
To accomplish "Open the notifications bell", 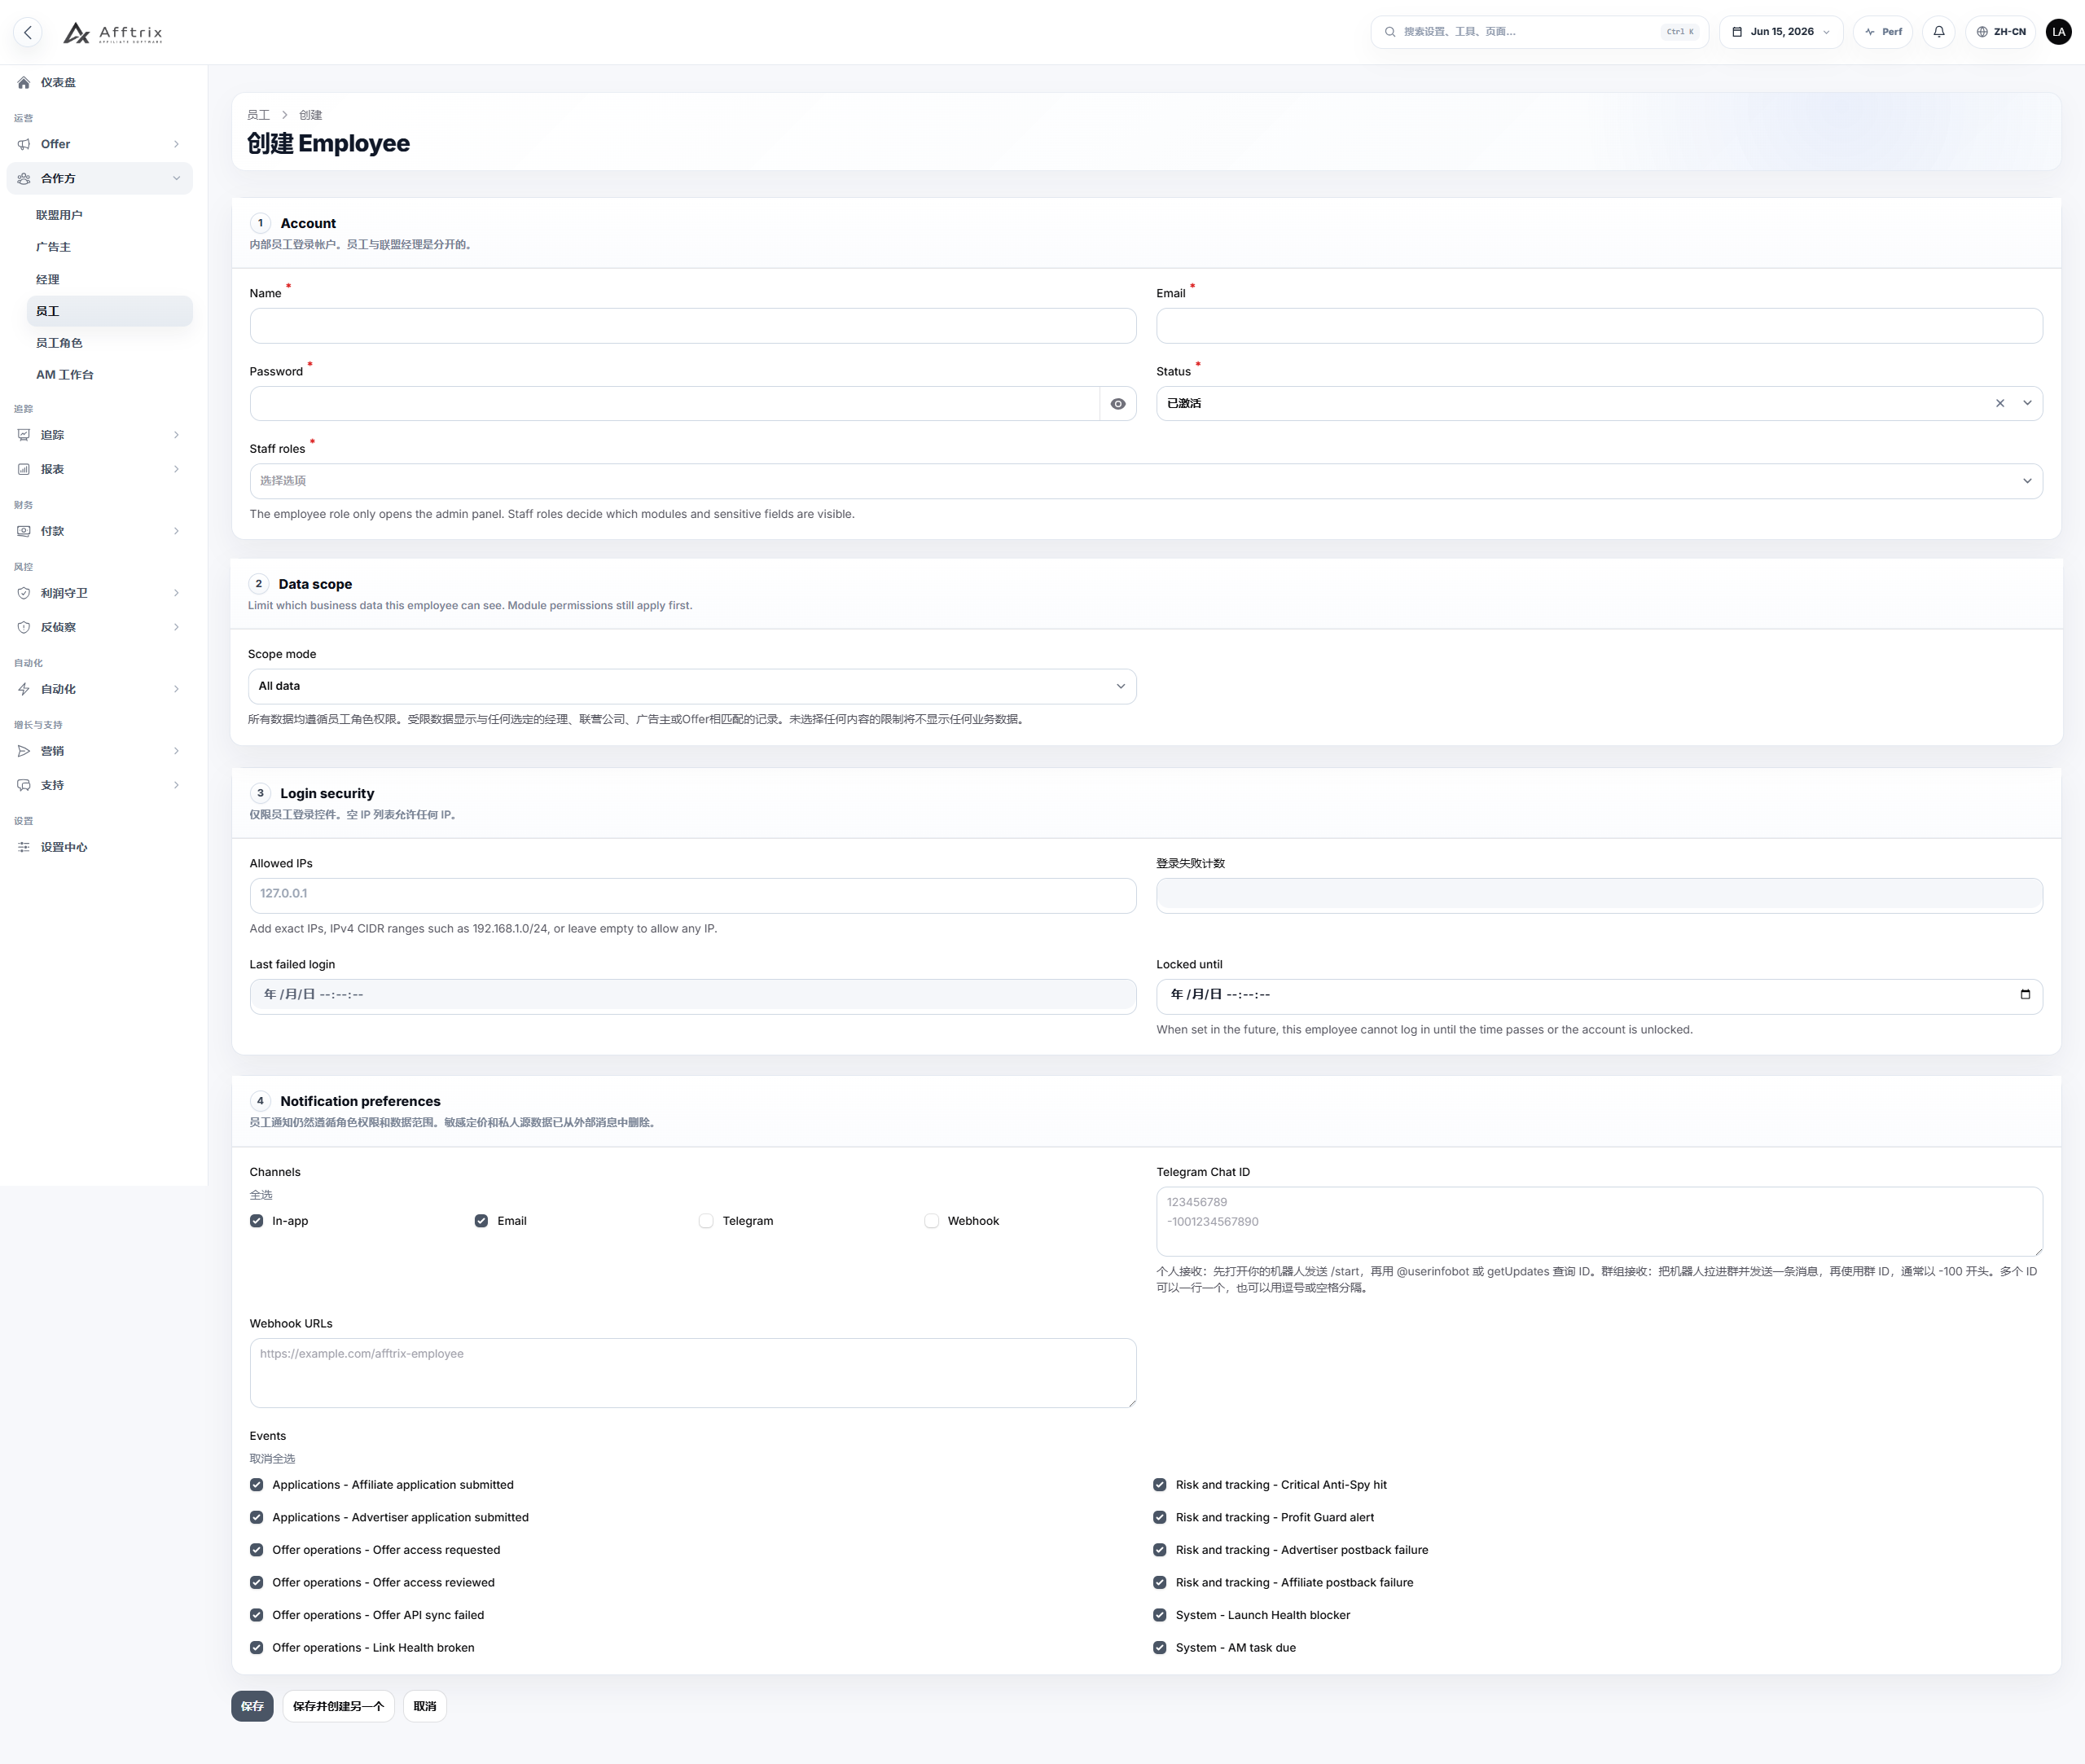I will [1939, 32].
